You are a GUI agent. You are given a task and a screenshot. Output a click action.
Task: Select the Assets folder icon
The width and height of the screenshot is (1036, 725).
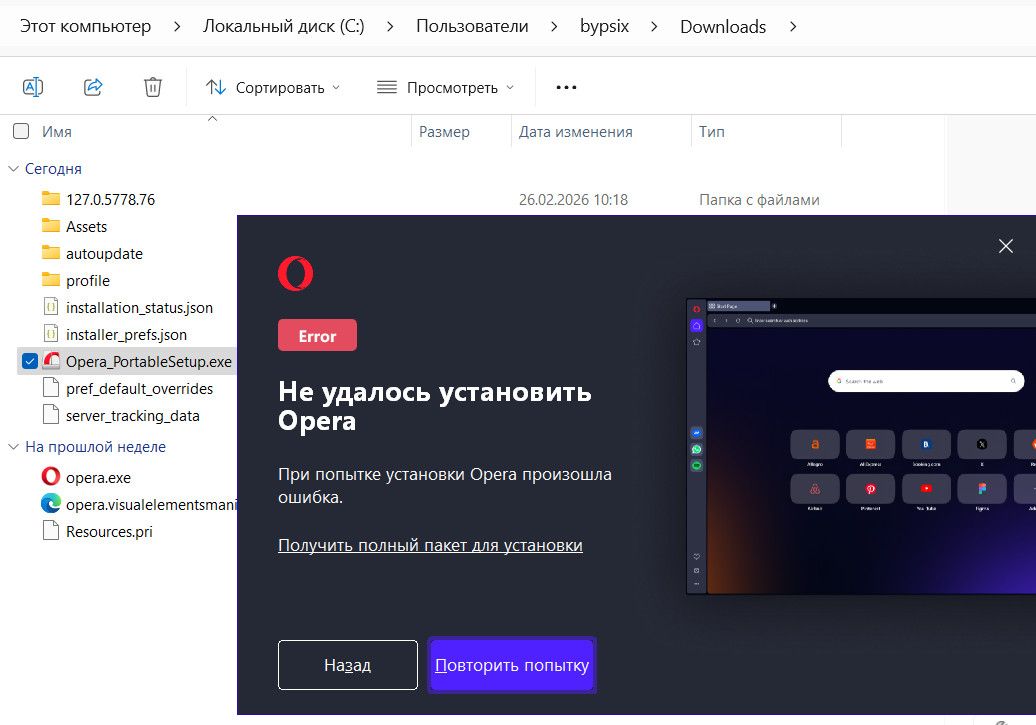(x=51, y=225)
